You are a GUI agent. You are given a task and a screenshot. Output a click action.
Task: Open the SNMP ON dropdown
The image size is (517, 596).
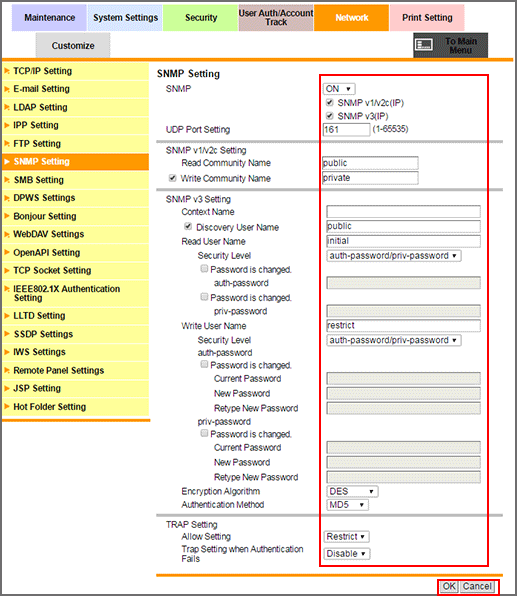[x=339, y=89]
